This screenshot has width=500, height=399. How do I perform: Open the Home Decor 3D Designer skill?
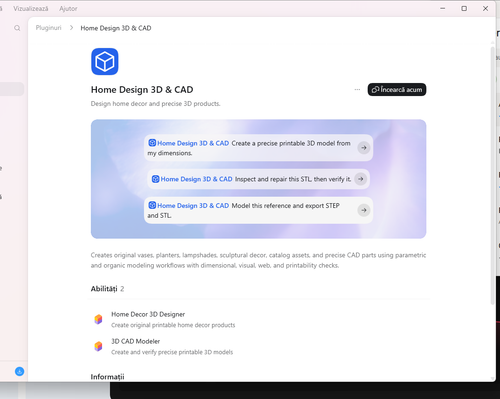tap(258, 319)
